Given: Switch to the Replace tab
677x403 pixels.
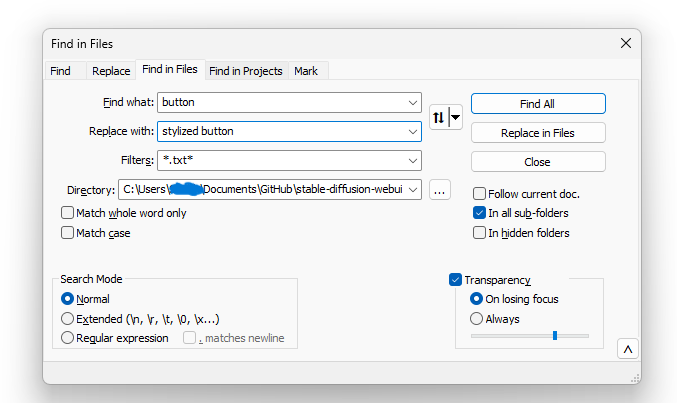Looking at the screenshot, I should (111, 71).
